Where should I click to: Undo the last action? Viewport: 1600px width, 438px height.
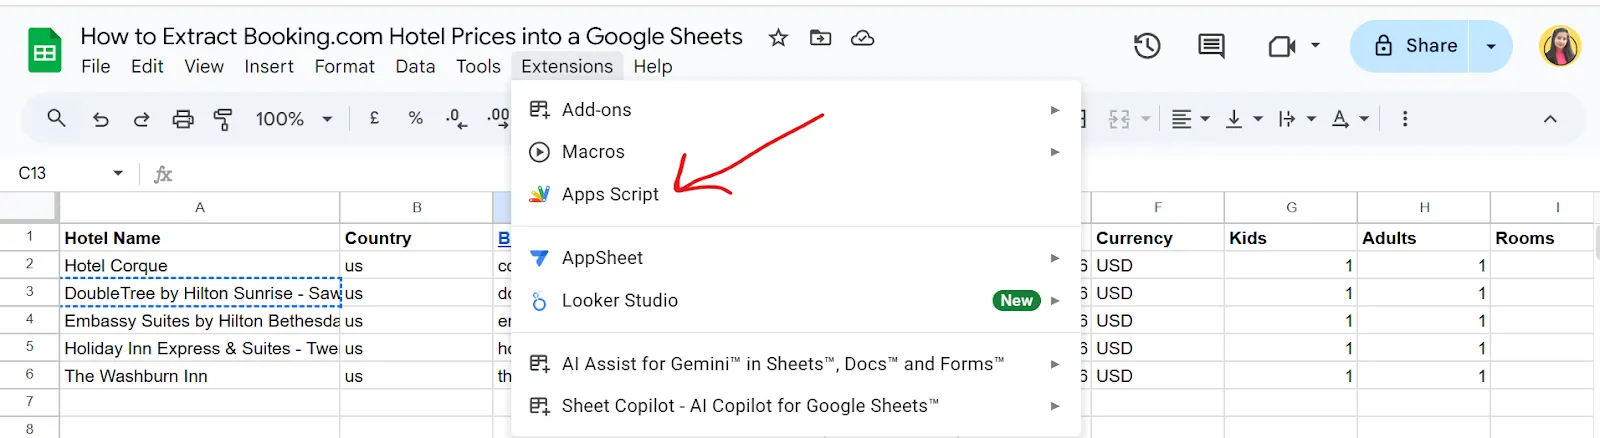(100, 119)
